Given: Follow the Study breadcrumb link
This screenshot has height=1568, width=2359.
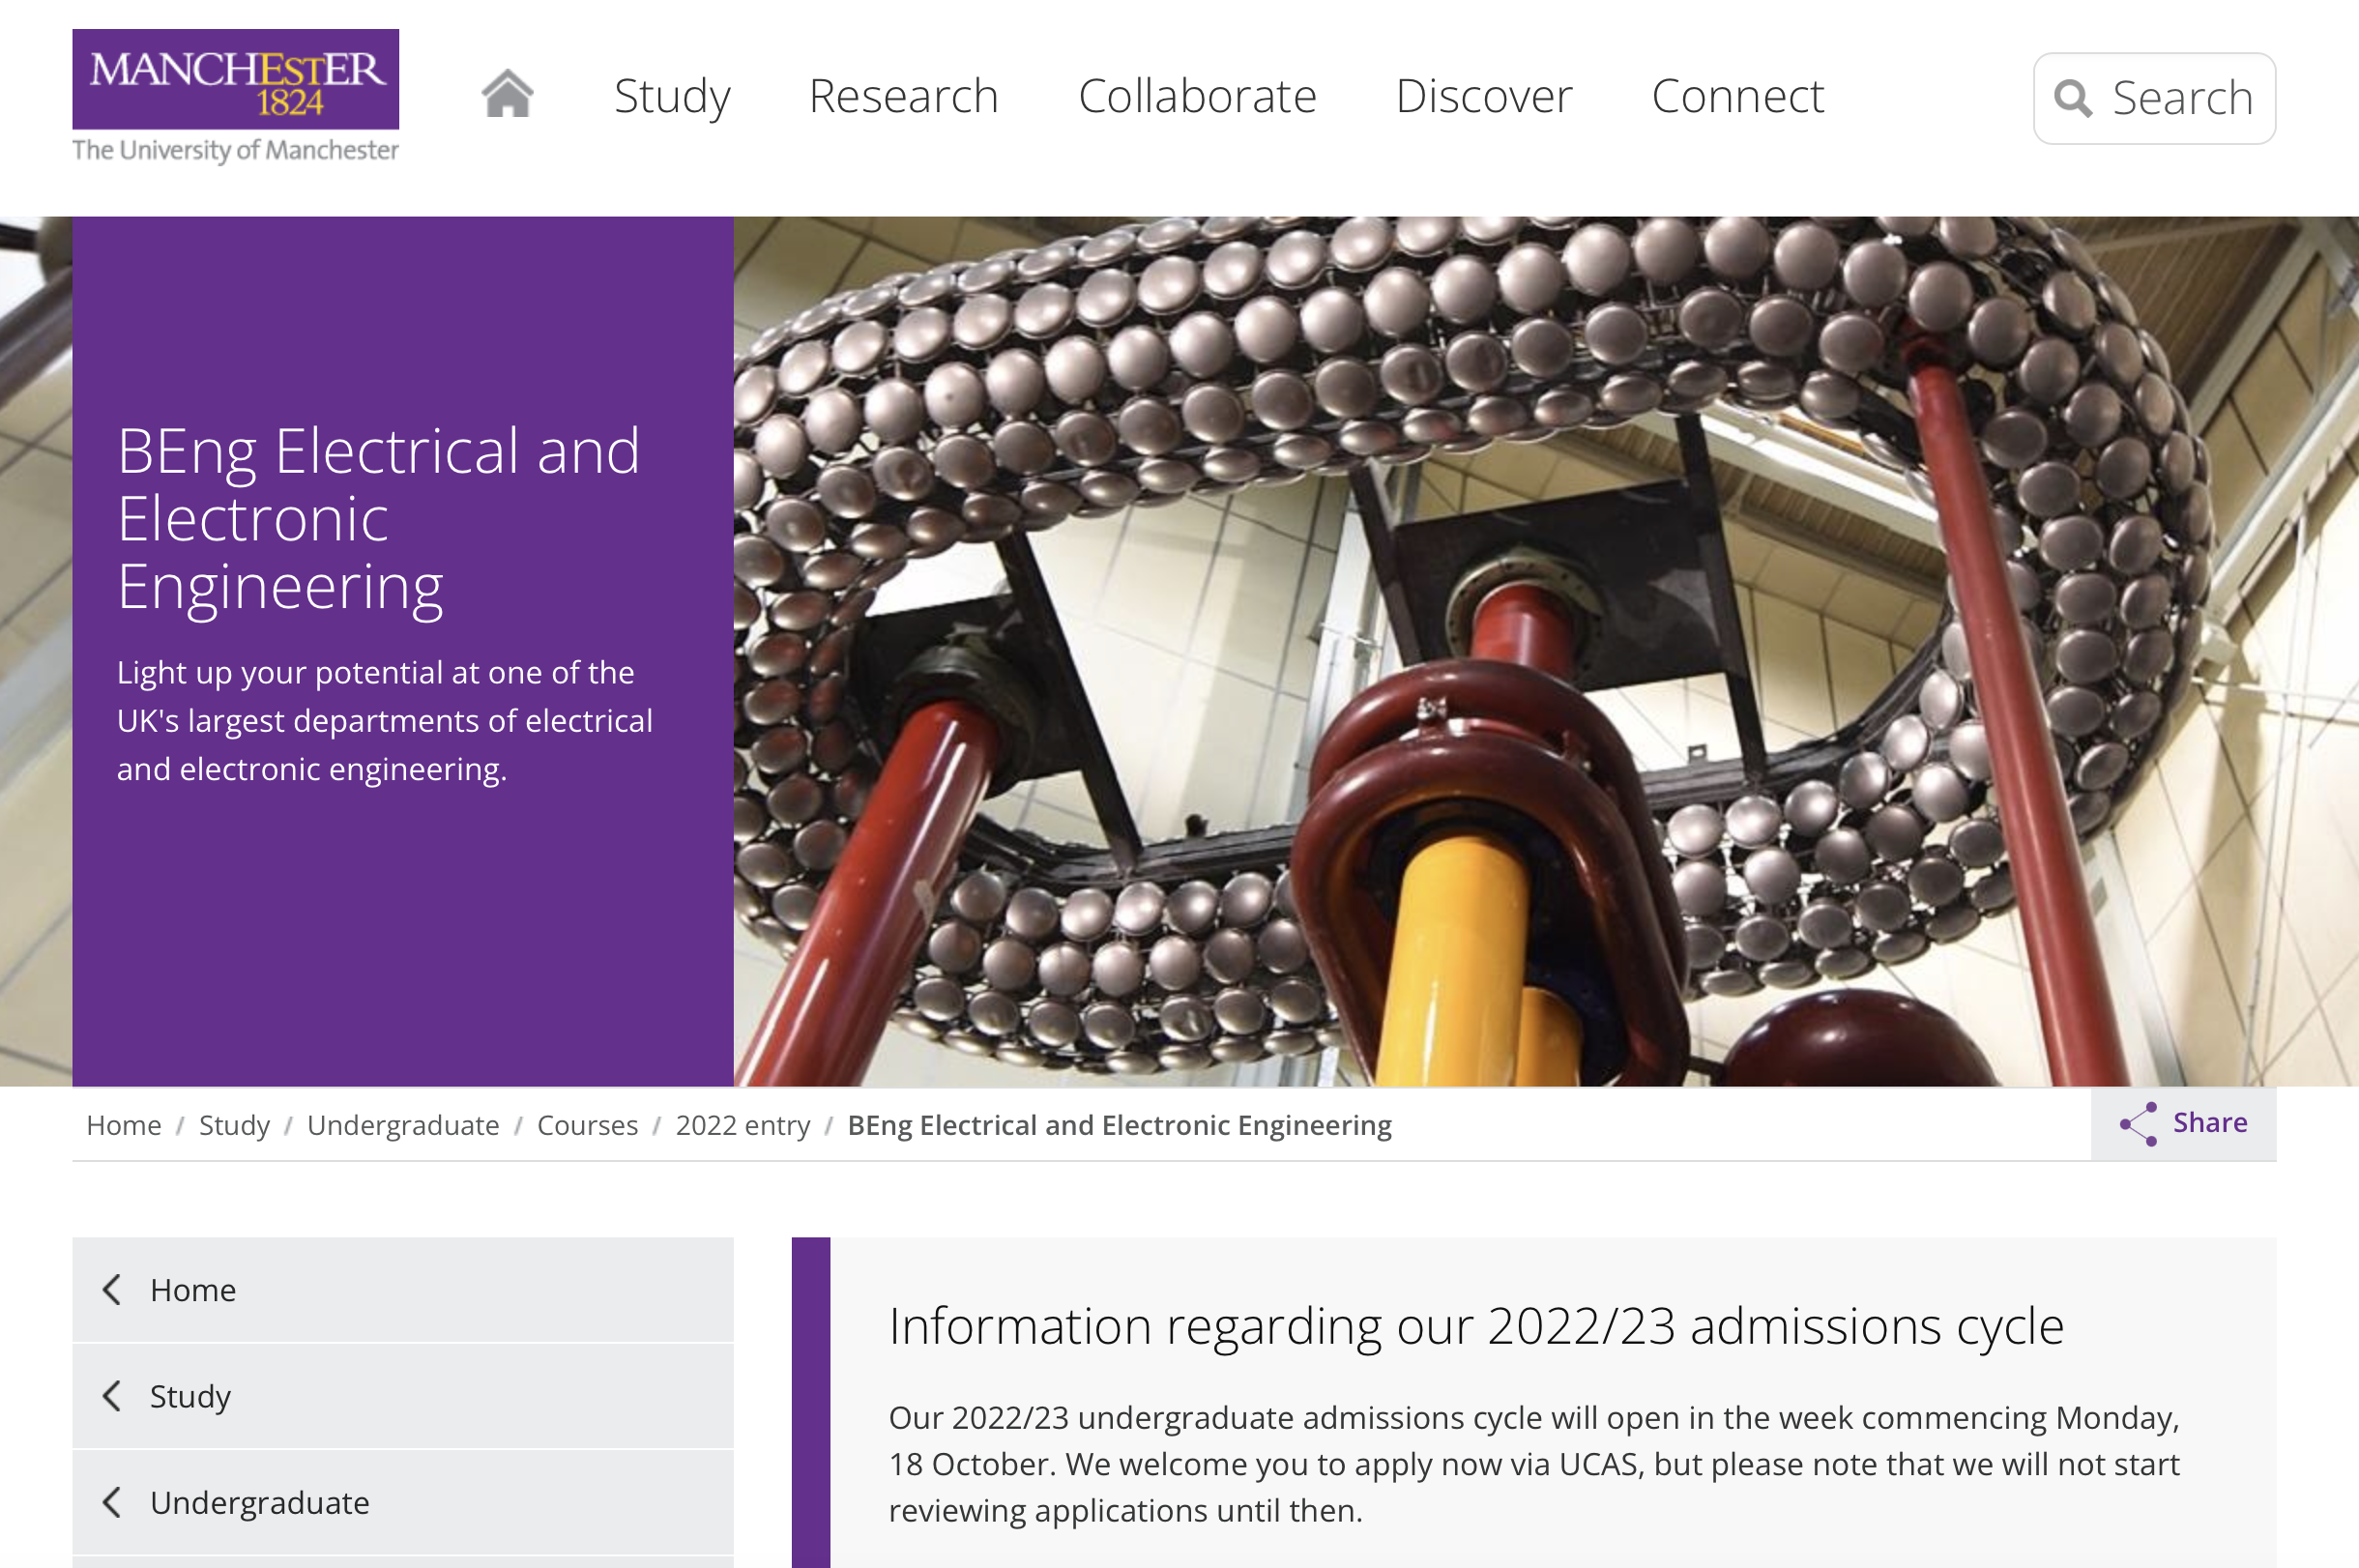Looking at the screenshot, I should [234, 1126].
